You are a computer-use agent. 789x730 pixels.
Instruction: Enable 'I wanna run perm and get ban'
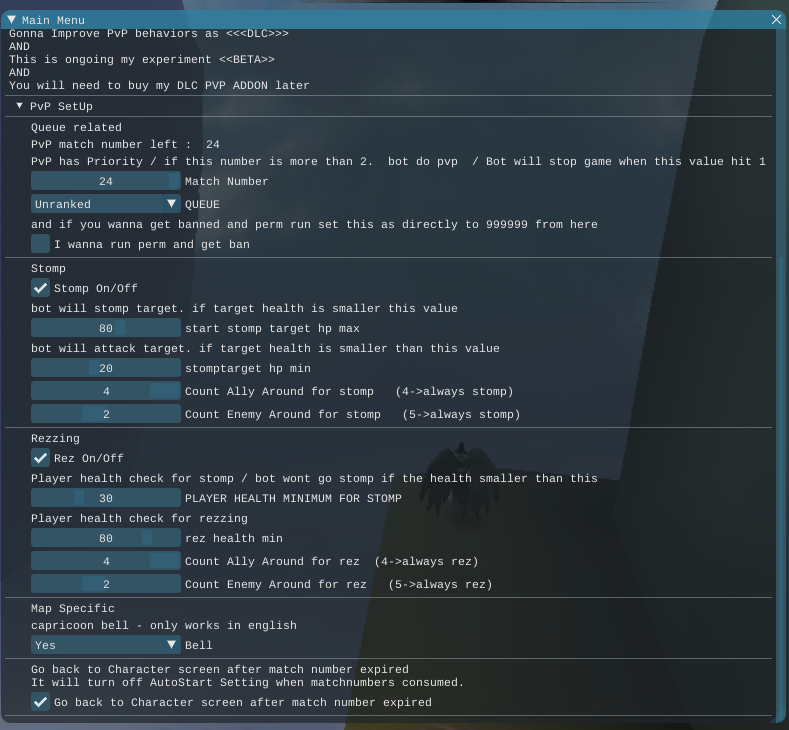[40, 244]
